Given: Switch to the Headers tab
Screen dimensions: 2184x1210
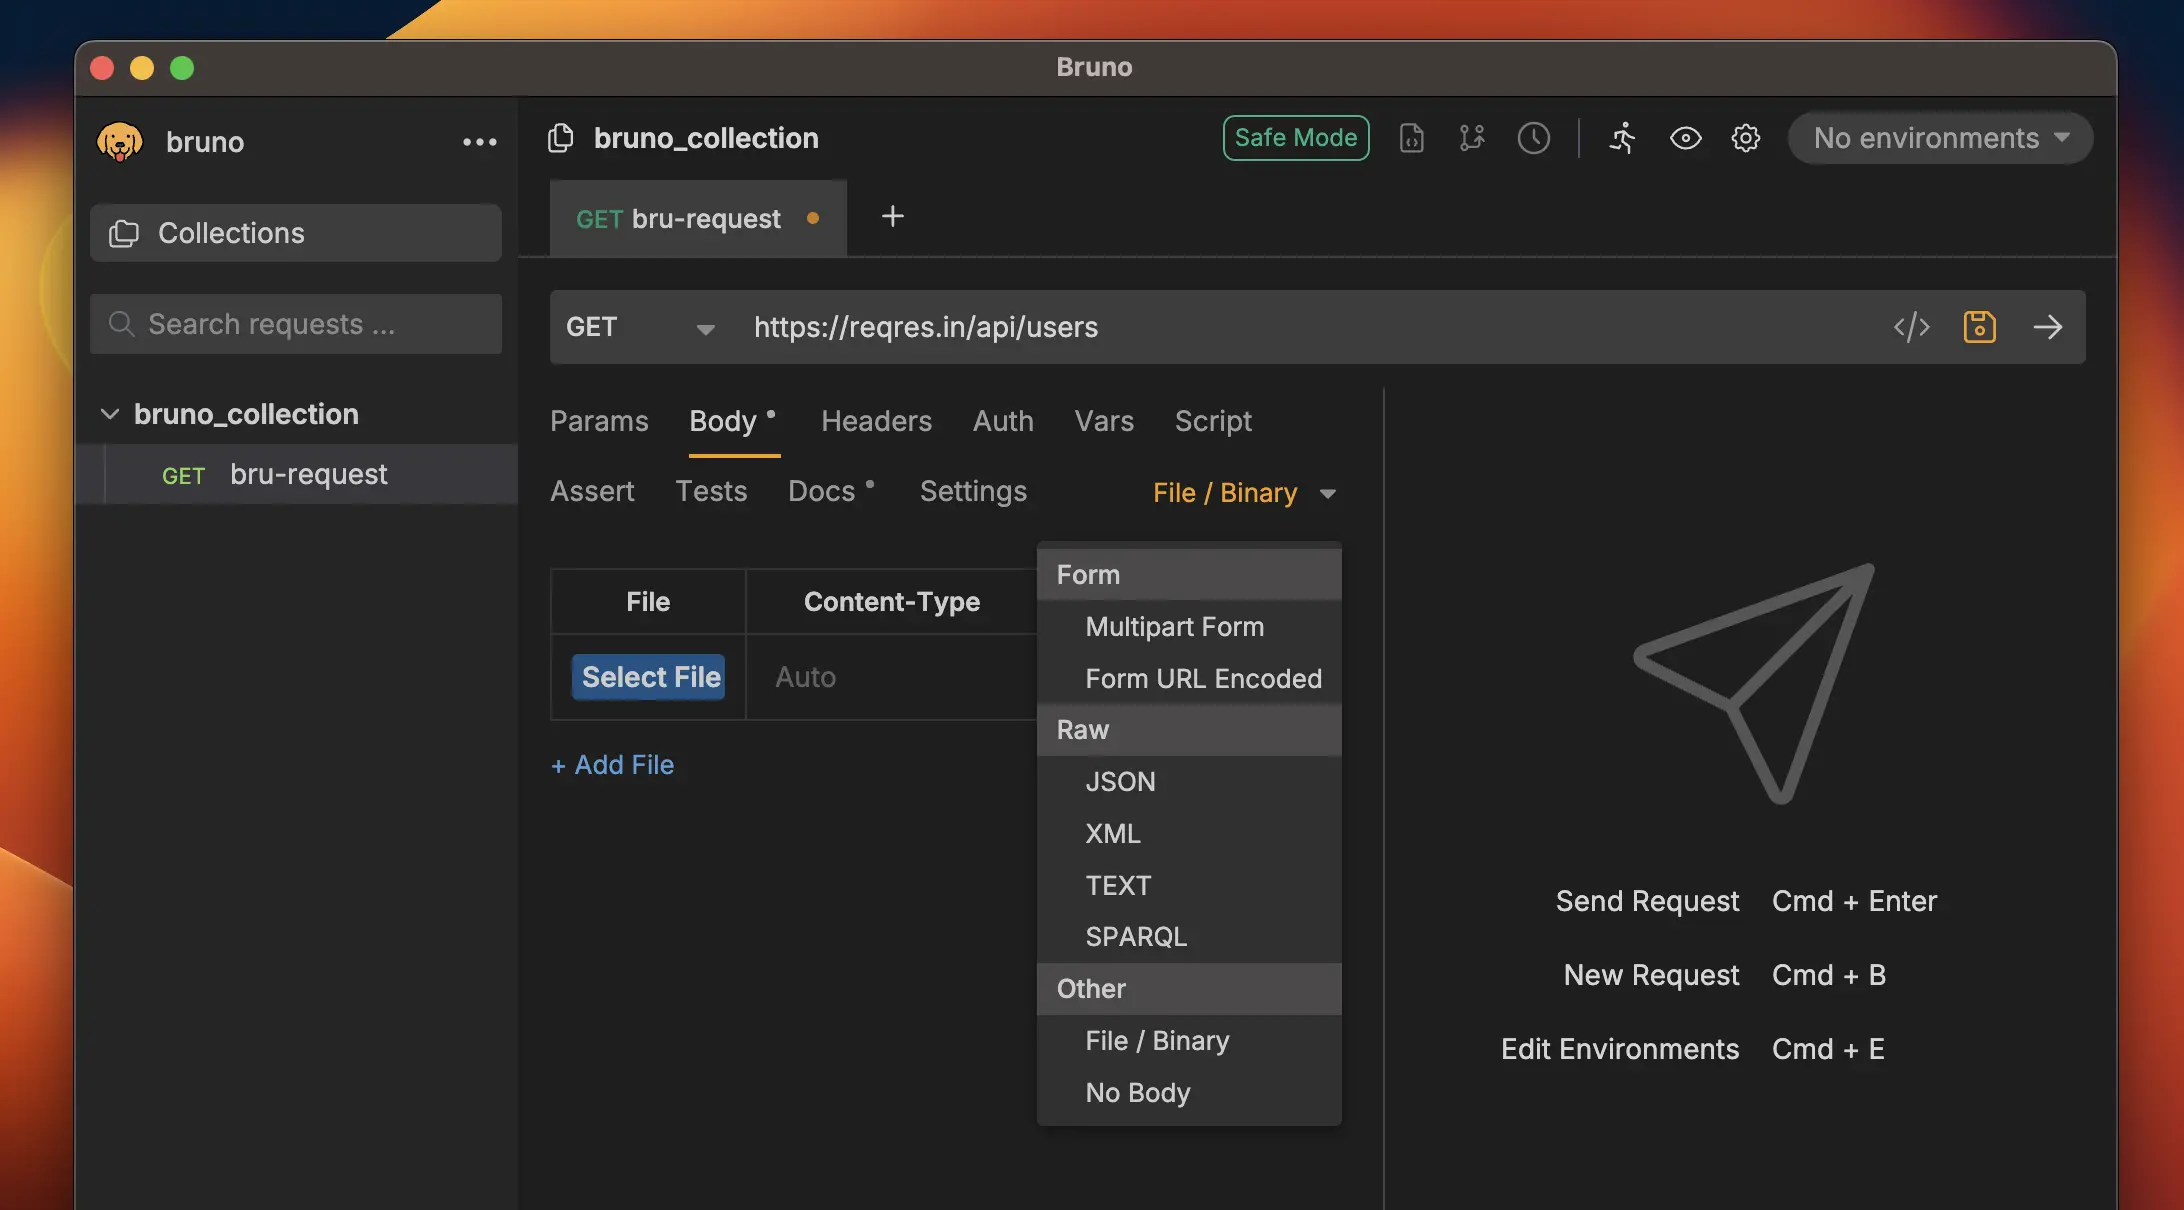Looking at the screenshot, I should 876,421.
